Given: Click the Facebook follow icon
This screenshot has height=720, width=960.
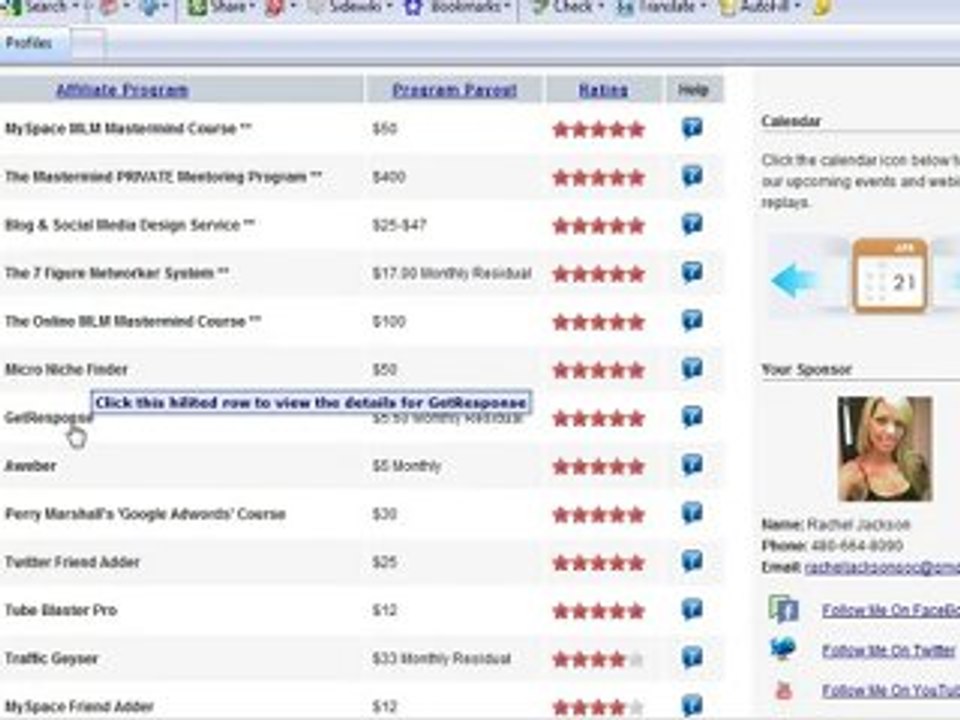Looking at the screenshot, I should 784,609.
